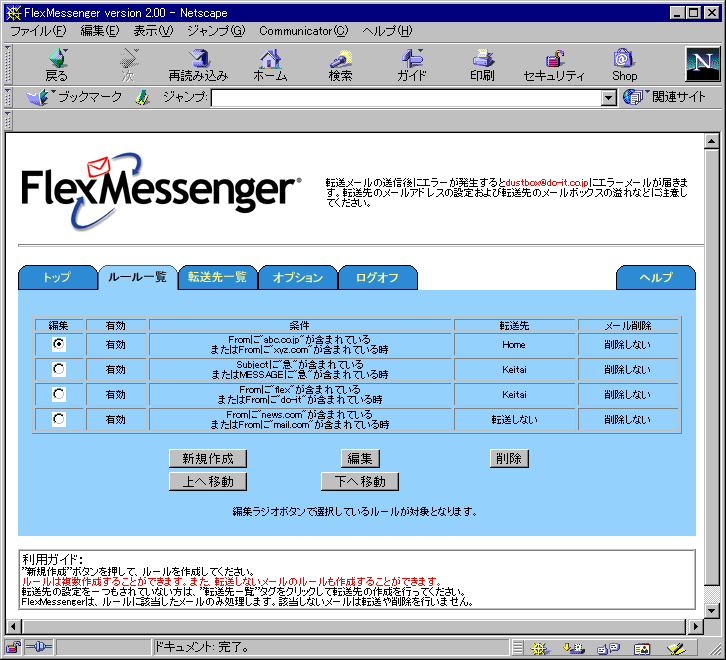The width and height of the screenshot is (726, 660).
Task: Click the FlexMessenger logo image
Action: coord(161,191)
